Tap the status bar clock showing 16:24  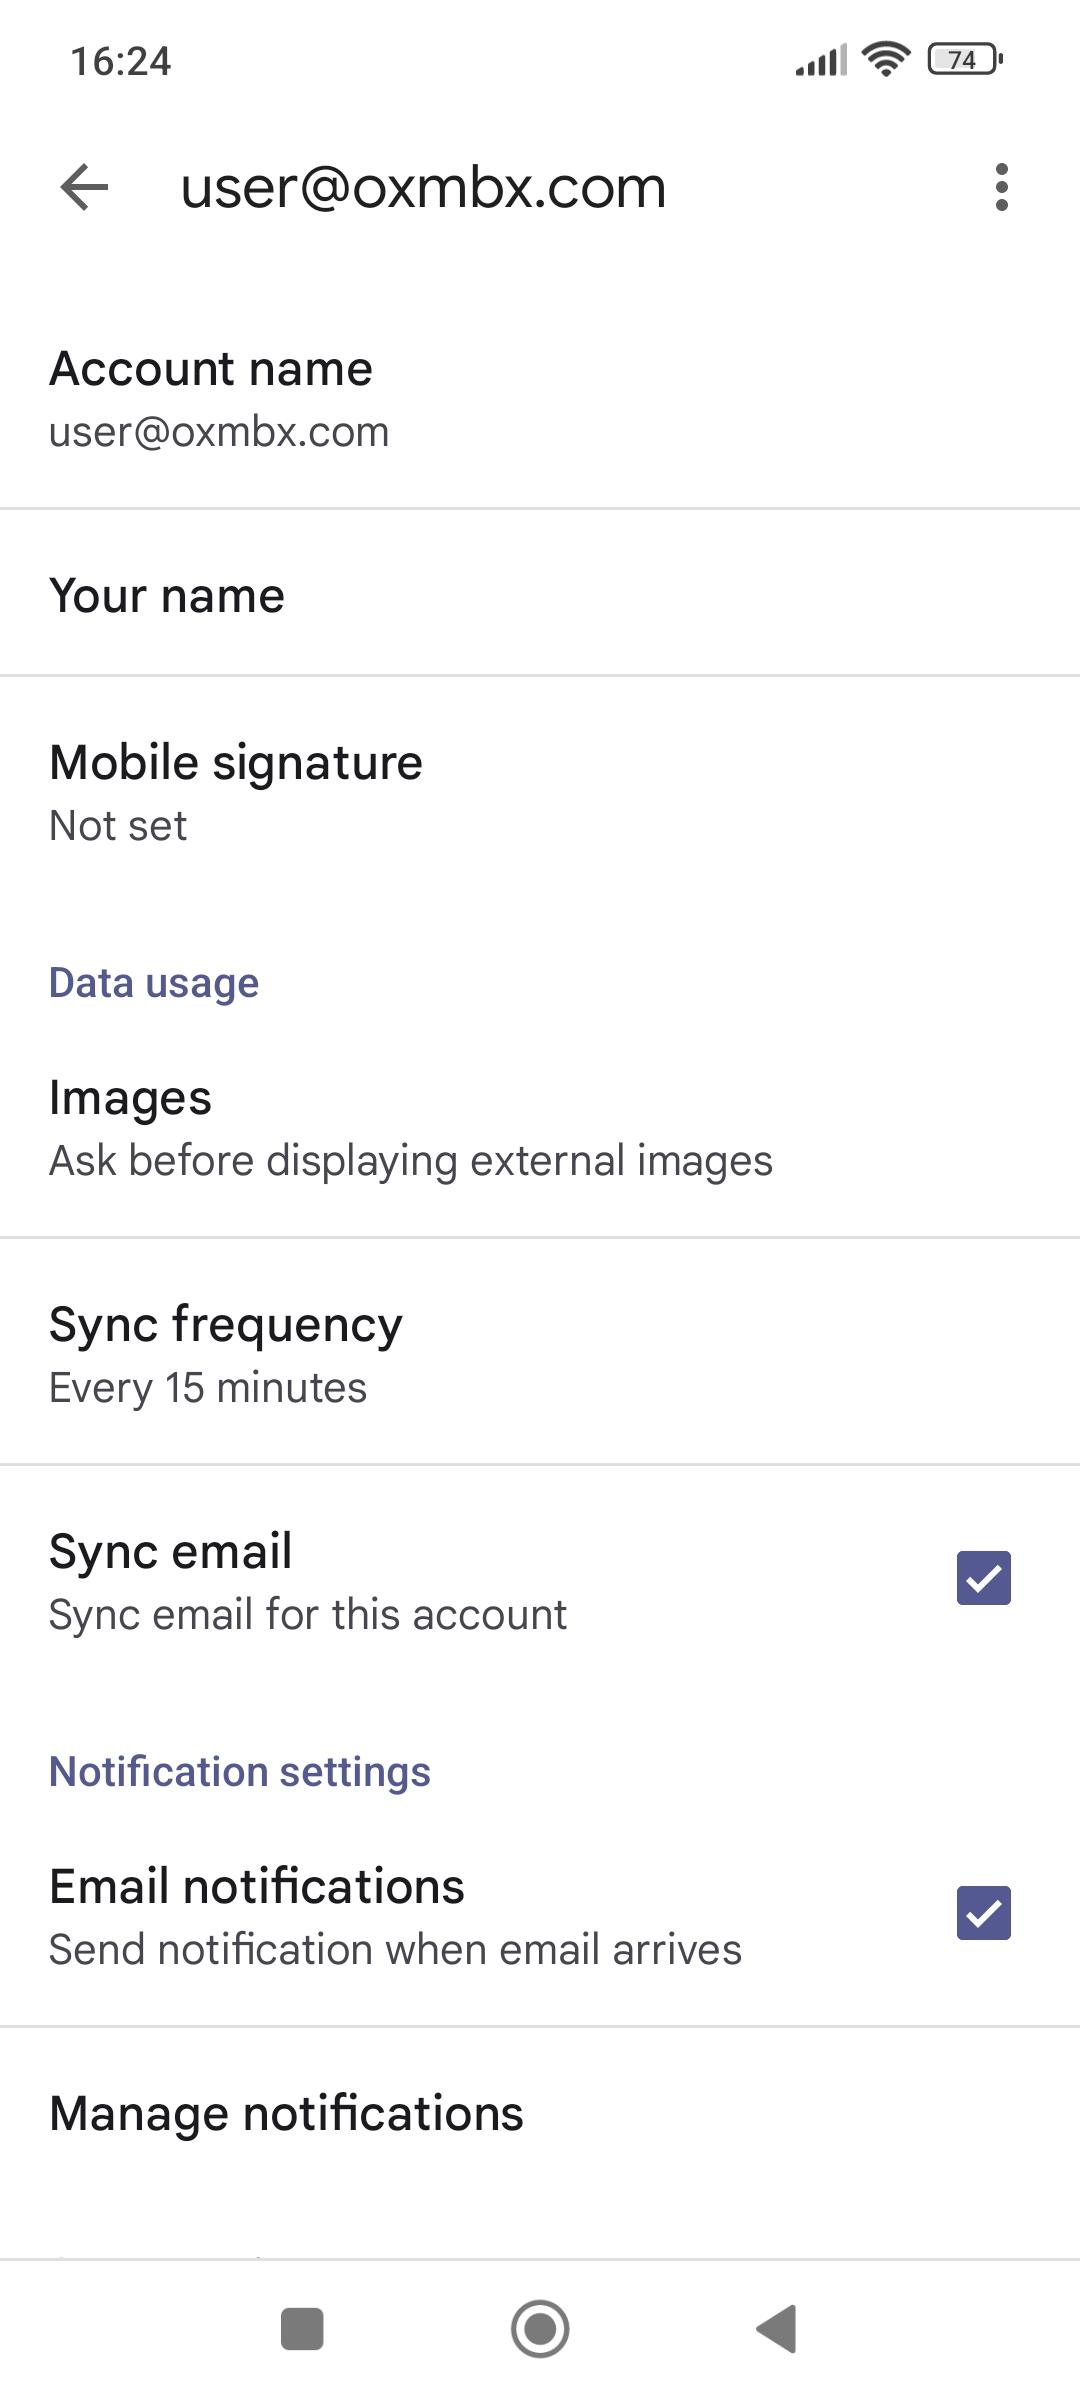click(x=121, y=61)
